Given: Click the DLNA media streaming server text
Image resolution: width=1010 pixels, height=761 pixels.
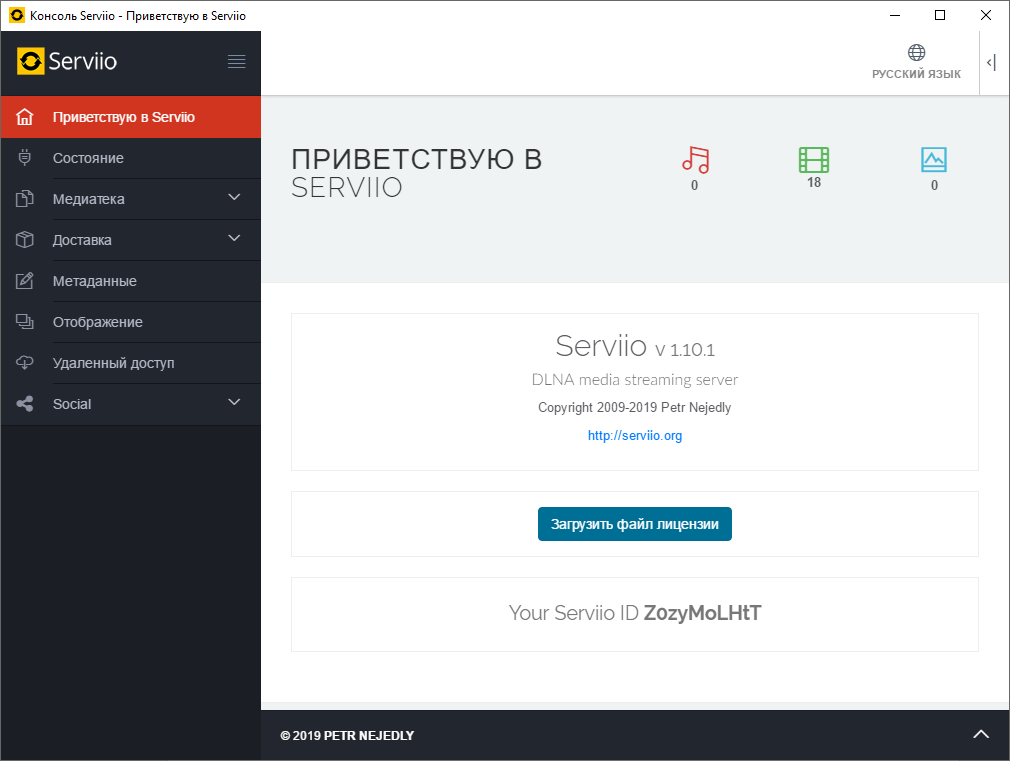Looking at the screenshot, I should click(x=634, y=380).
